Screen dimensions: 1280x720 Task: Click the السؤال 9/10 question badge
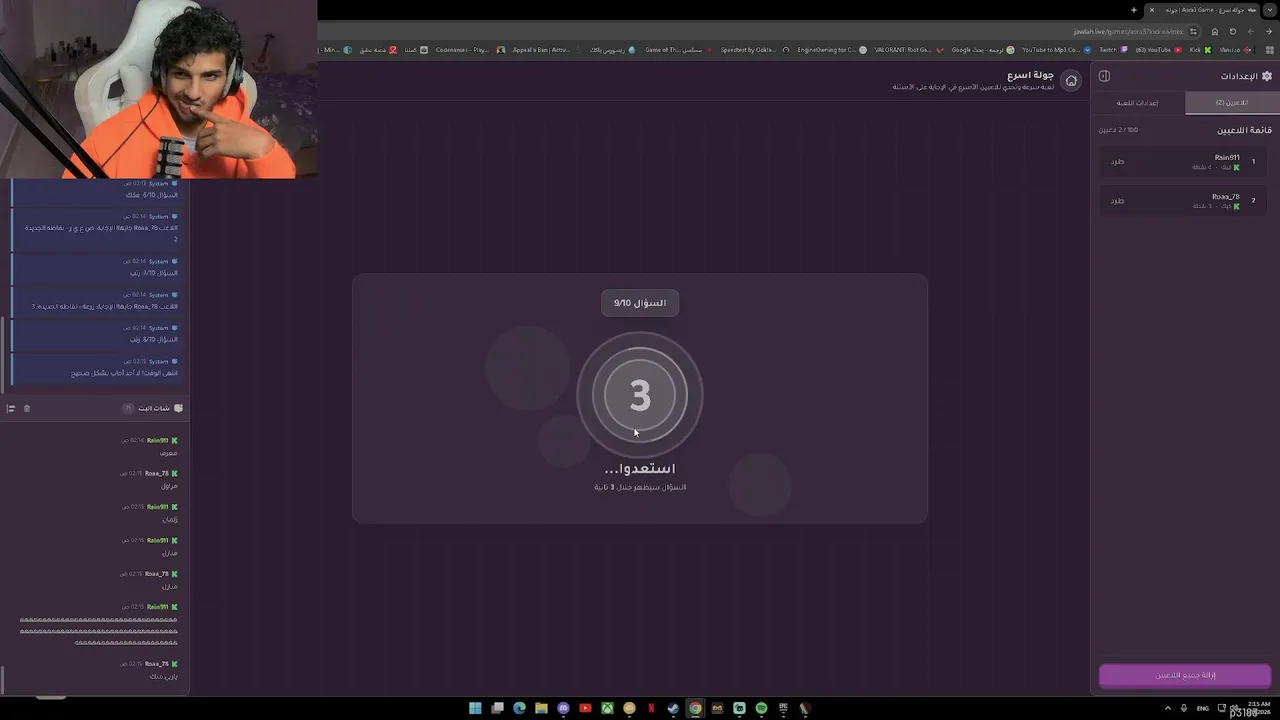[x=640, y=303]
